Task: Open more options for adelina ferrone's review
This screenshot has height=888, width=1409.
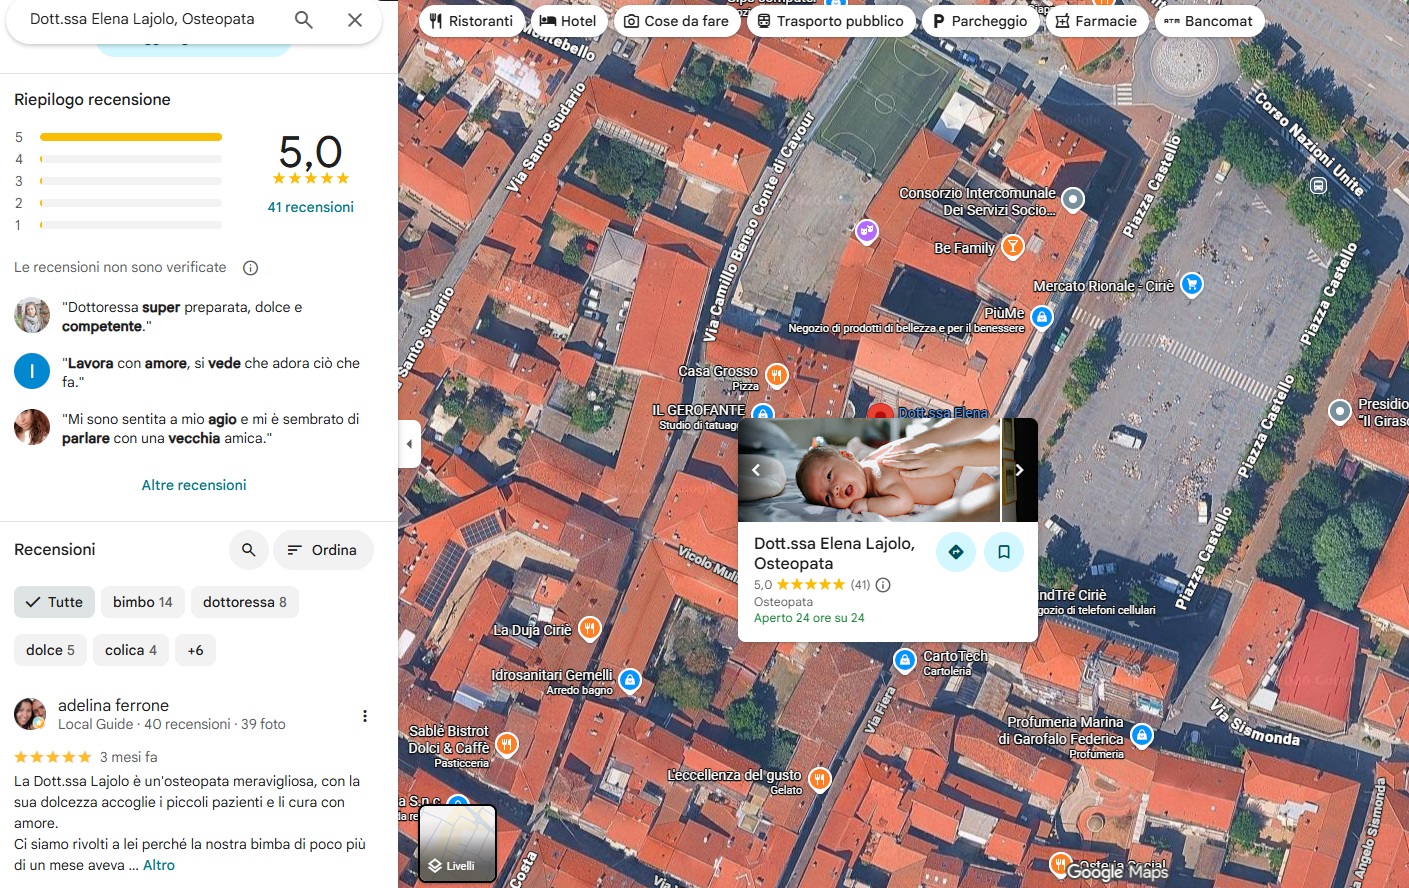Action: click(x=365, y=716)
